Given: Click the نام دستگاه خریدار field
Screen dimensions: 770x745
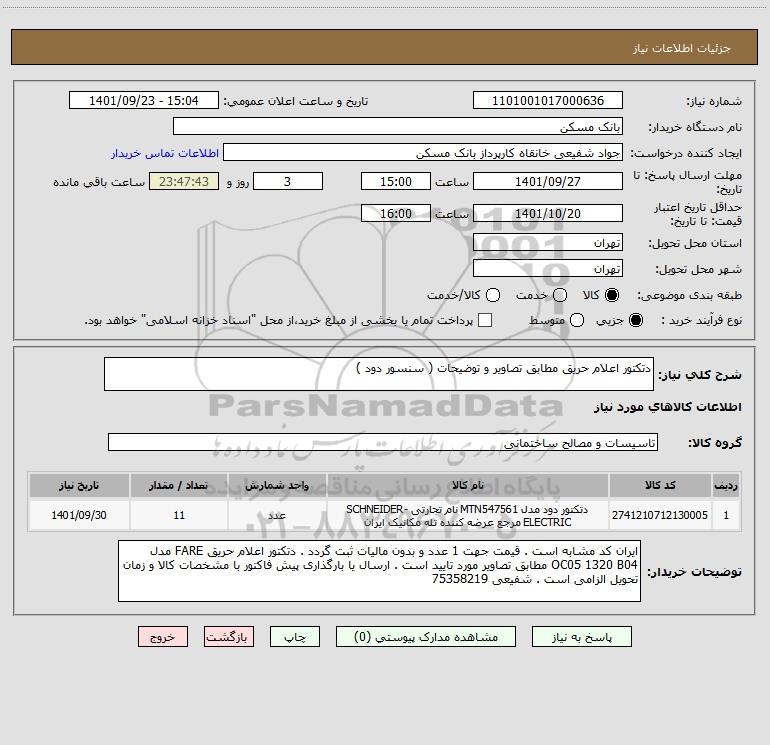Looking at the screenshot, I should (398, 127).
